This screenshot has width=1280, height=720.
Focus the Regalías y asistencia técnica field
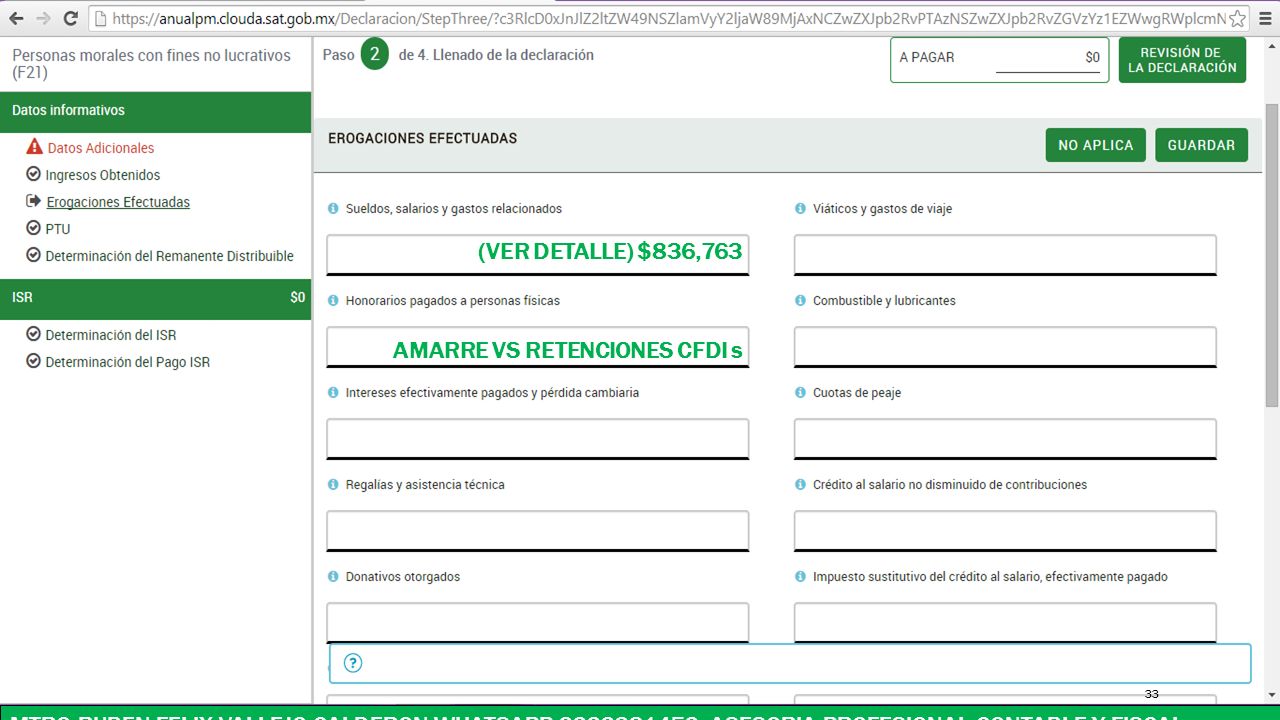[x=537, y=530]
